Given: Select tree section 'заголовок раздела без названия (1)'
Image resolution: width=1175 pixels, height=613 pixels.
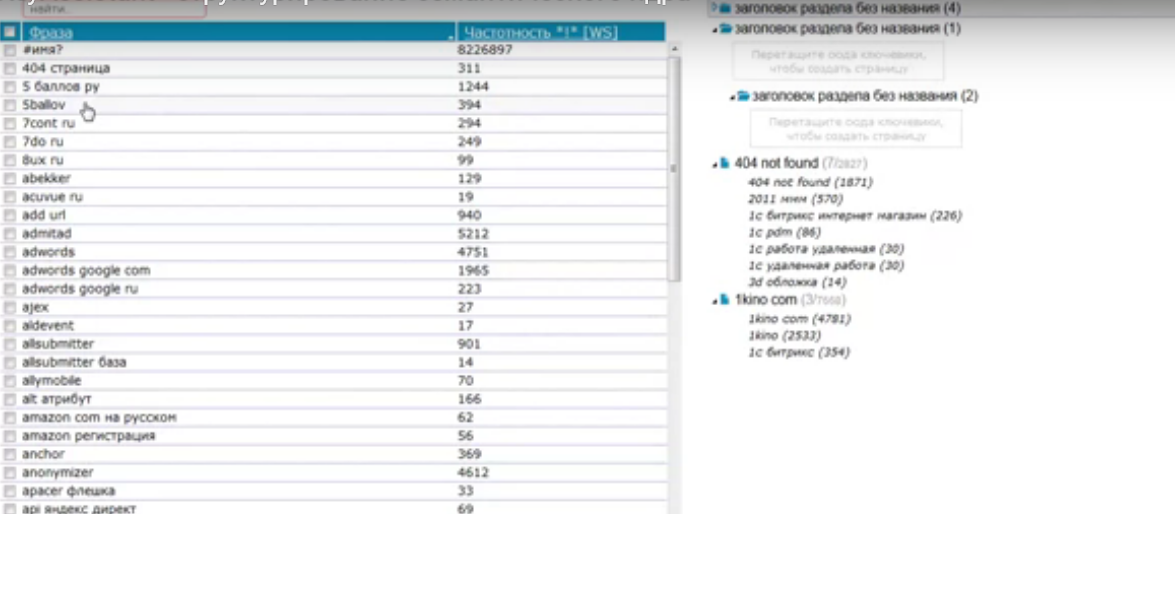Looking at the screenshot, I should (848, 28).
